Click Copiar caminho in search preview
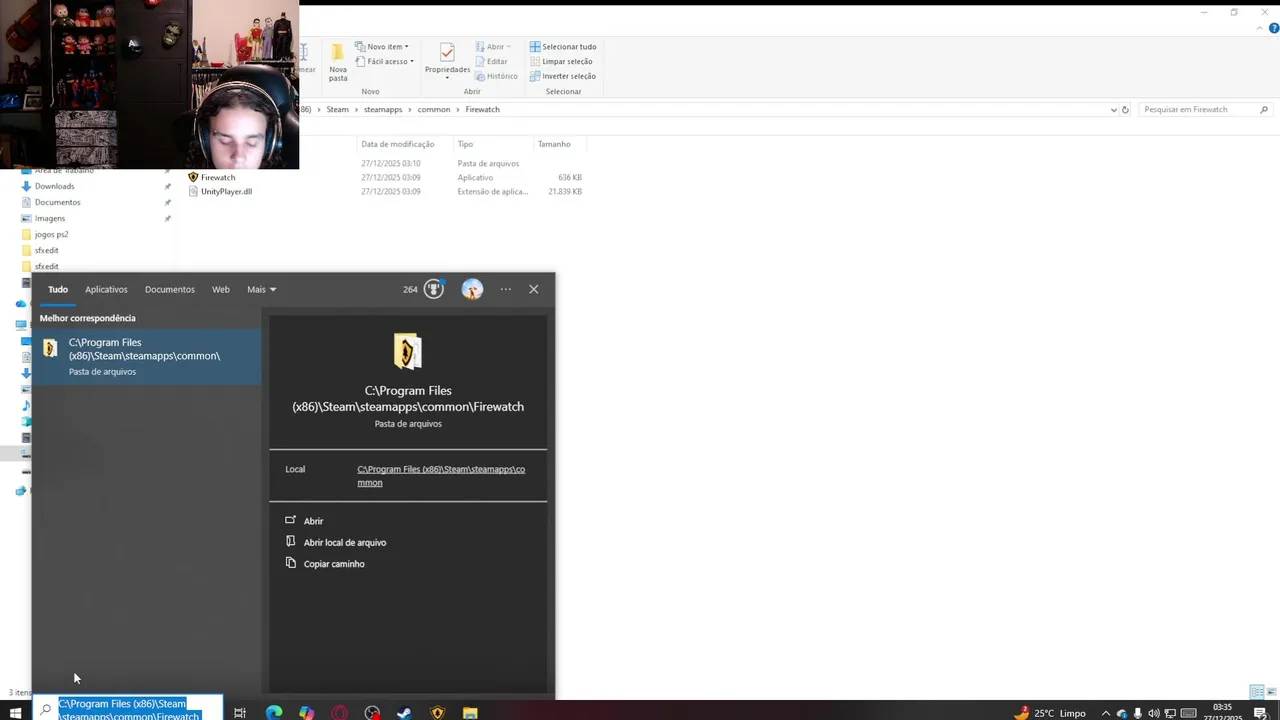 324,564
